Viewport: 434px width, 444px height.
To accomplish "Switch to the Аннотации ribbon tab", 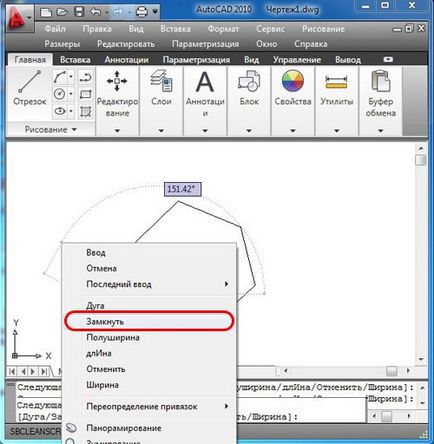I will [x=126, y=60].
